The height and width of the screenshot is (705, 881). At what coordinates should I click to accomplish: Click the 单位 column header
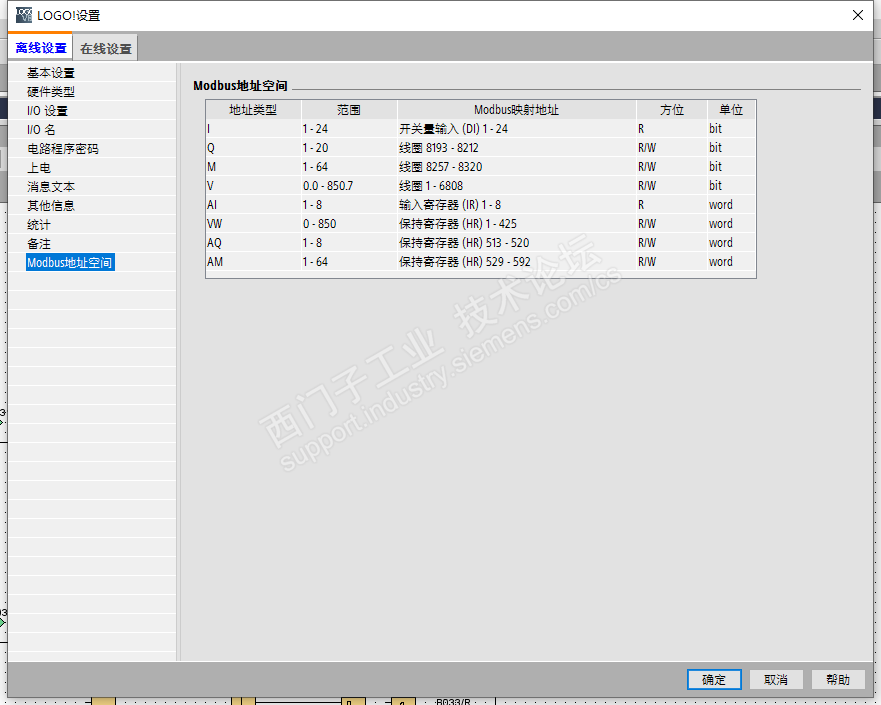coord(731,110)
